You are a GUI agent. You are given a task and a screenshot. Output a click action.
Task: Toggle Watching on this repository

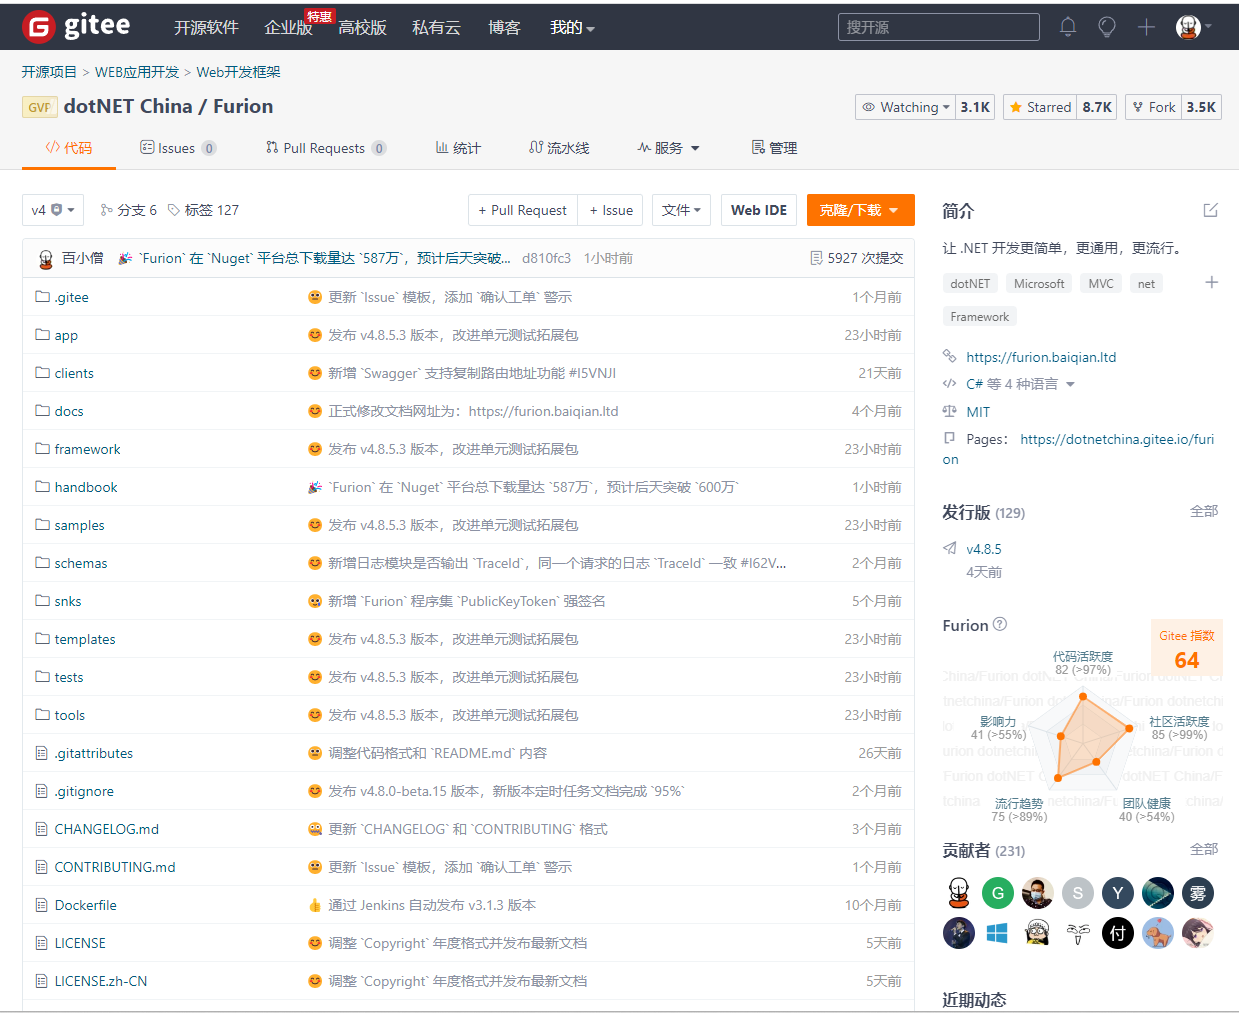[905, 107]
